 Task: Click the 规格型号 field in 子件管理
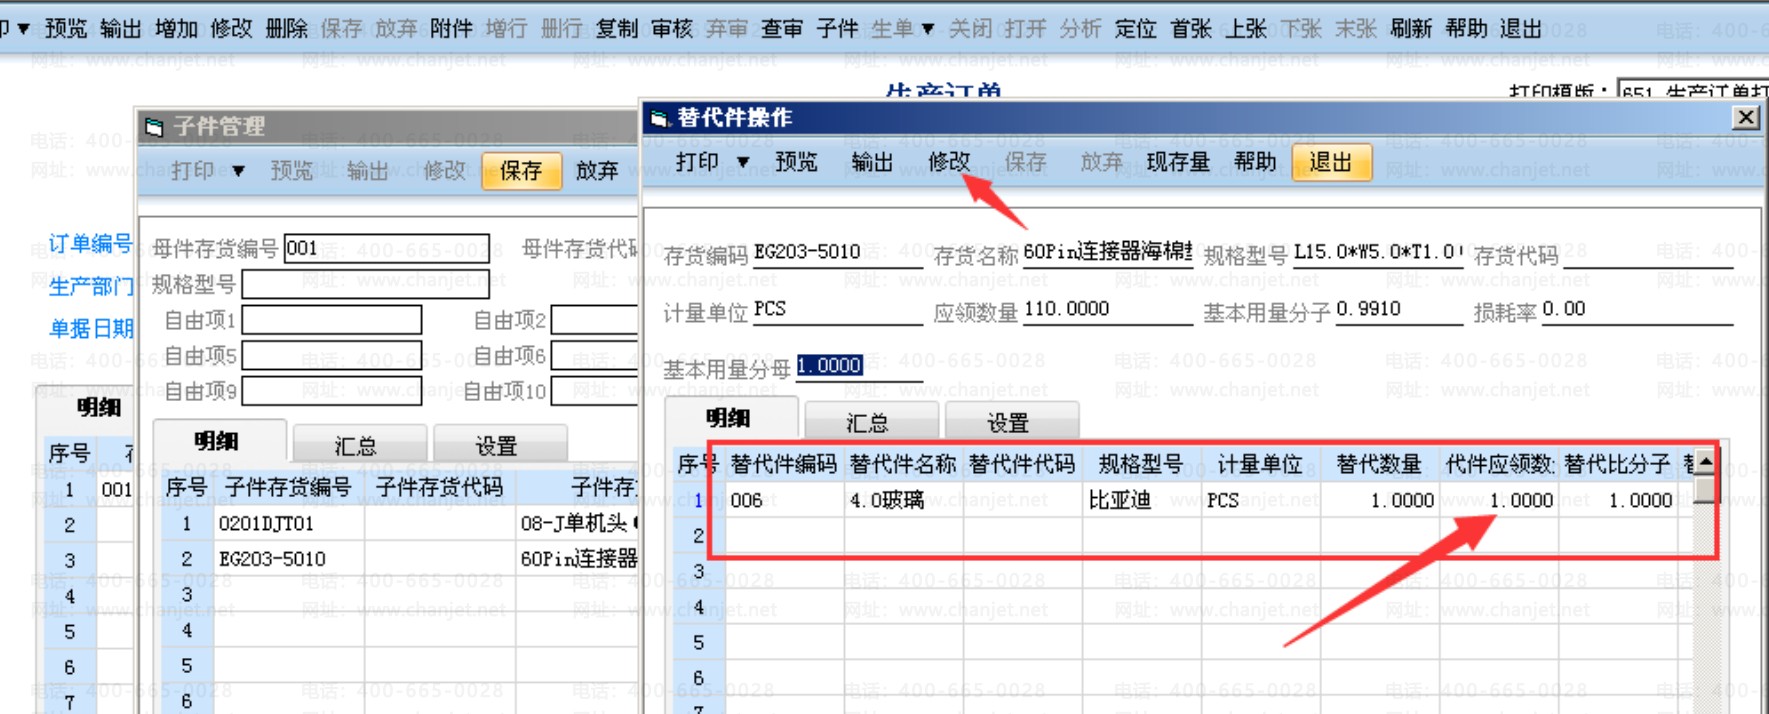click(366, 284)
